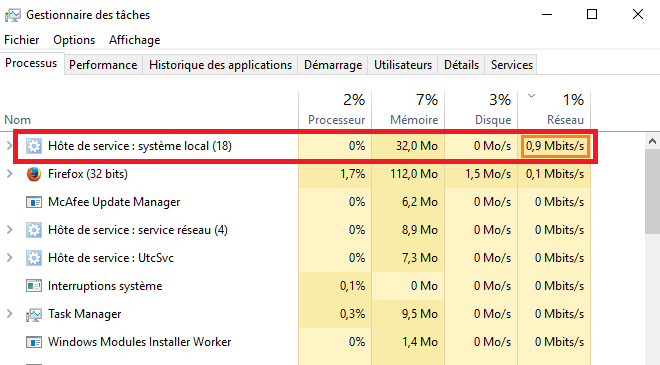Click the gear icon of Hôte de service : système local
This screenshot has height=365, width=660.
pos(34,146)
